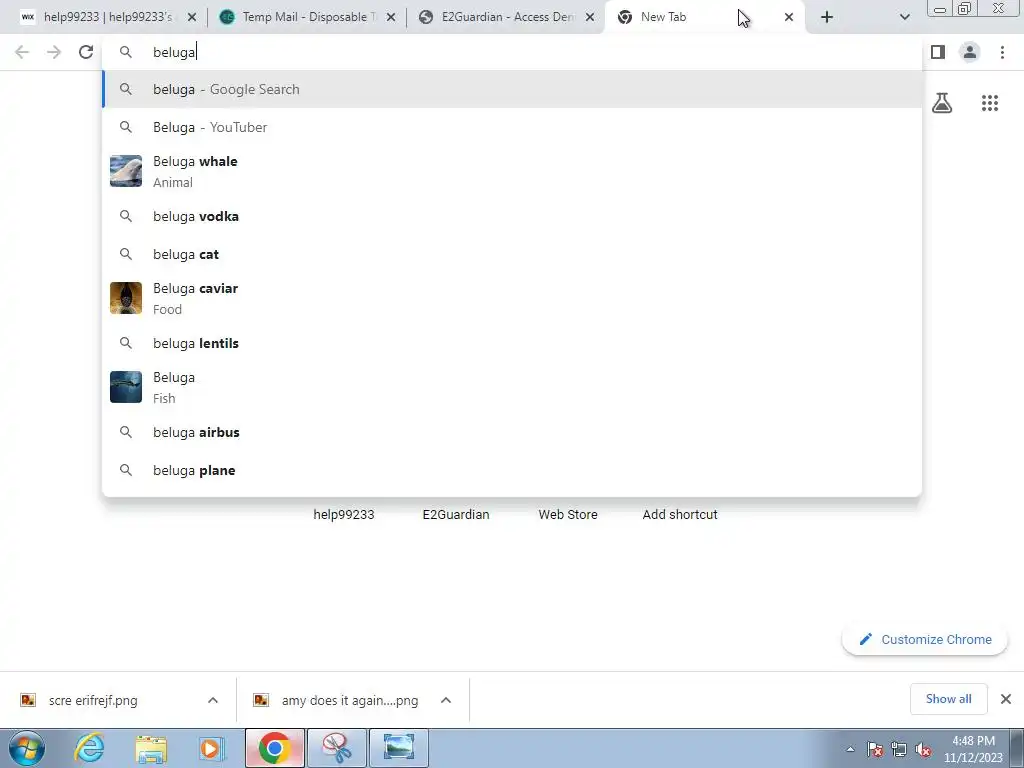Select the Beluga whale Animal suggestion
Viewport: 1024px width, 768px height.
point(512,171)
